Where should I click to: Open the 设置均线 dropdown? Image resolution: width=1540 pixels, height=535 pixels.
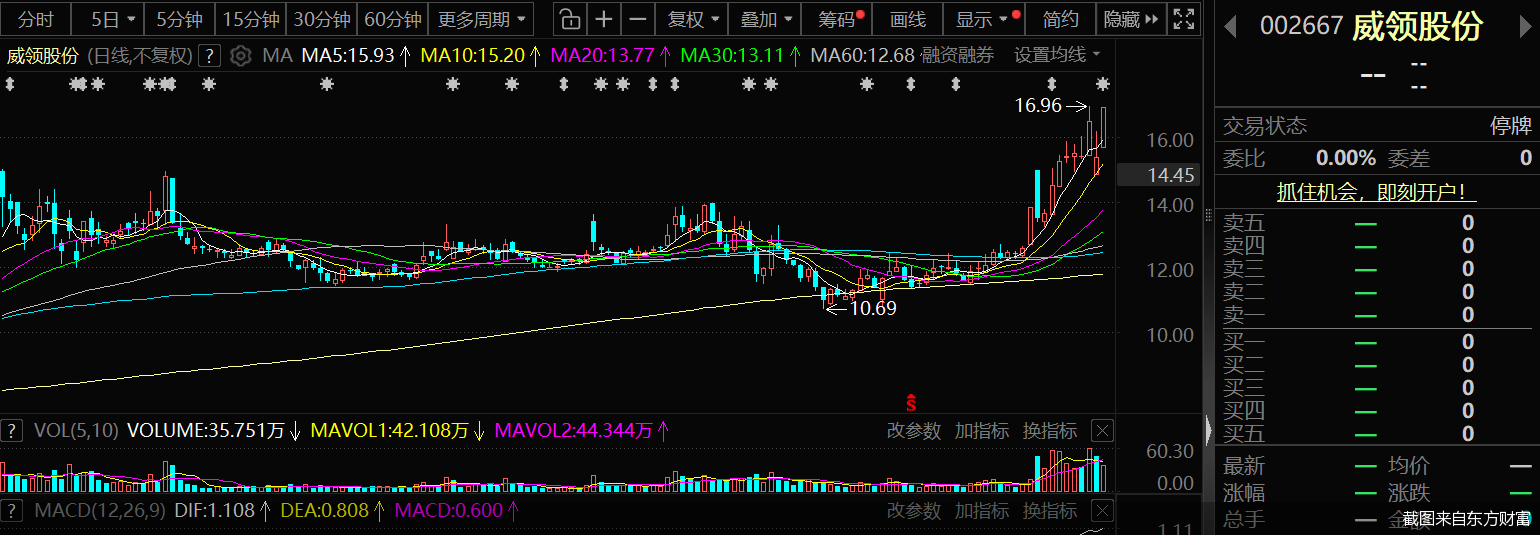click(1057, 55)
